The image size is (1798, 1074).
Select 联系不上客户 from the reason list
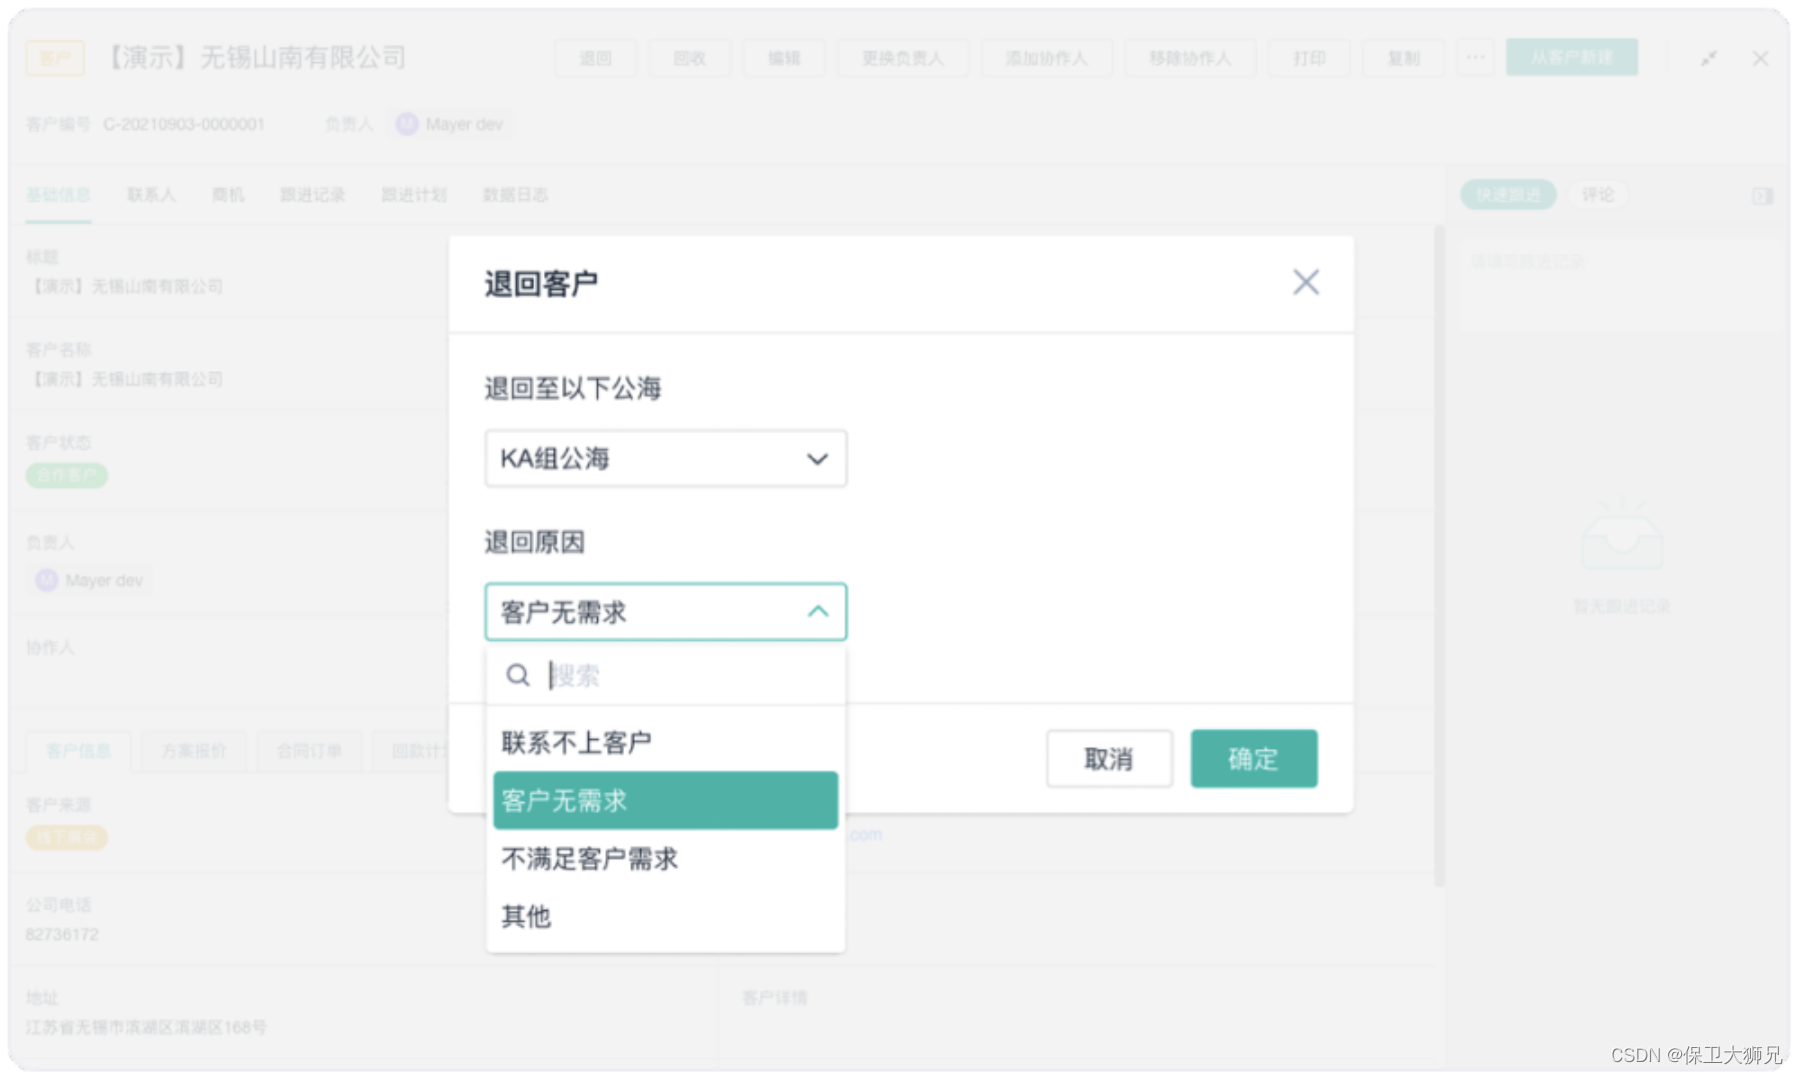pos(665,742)
